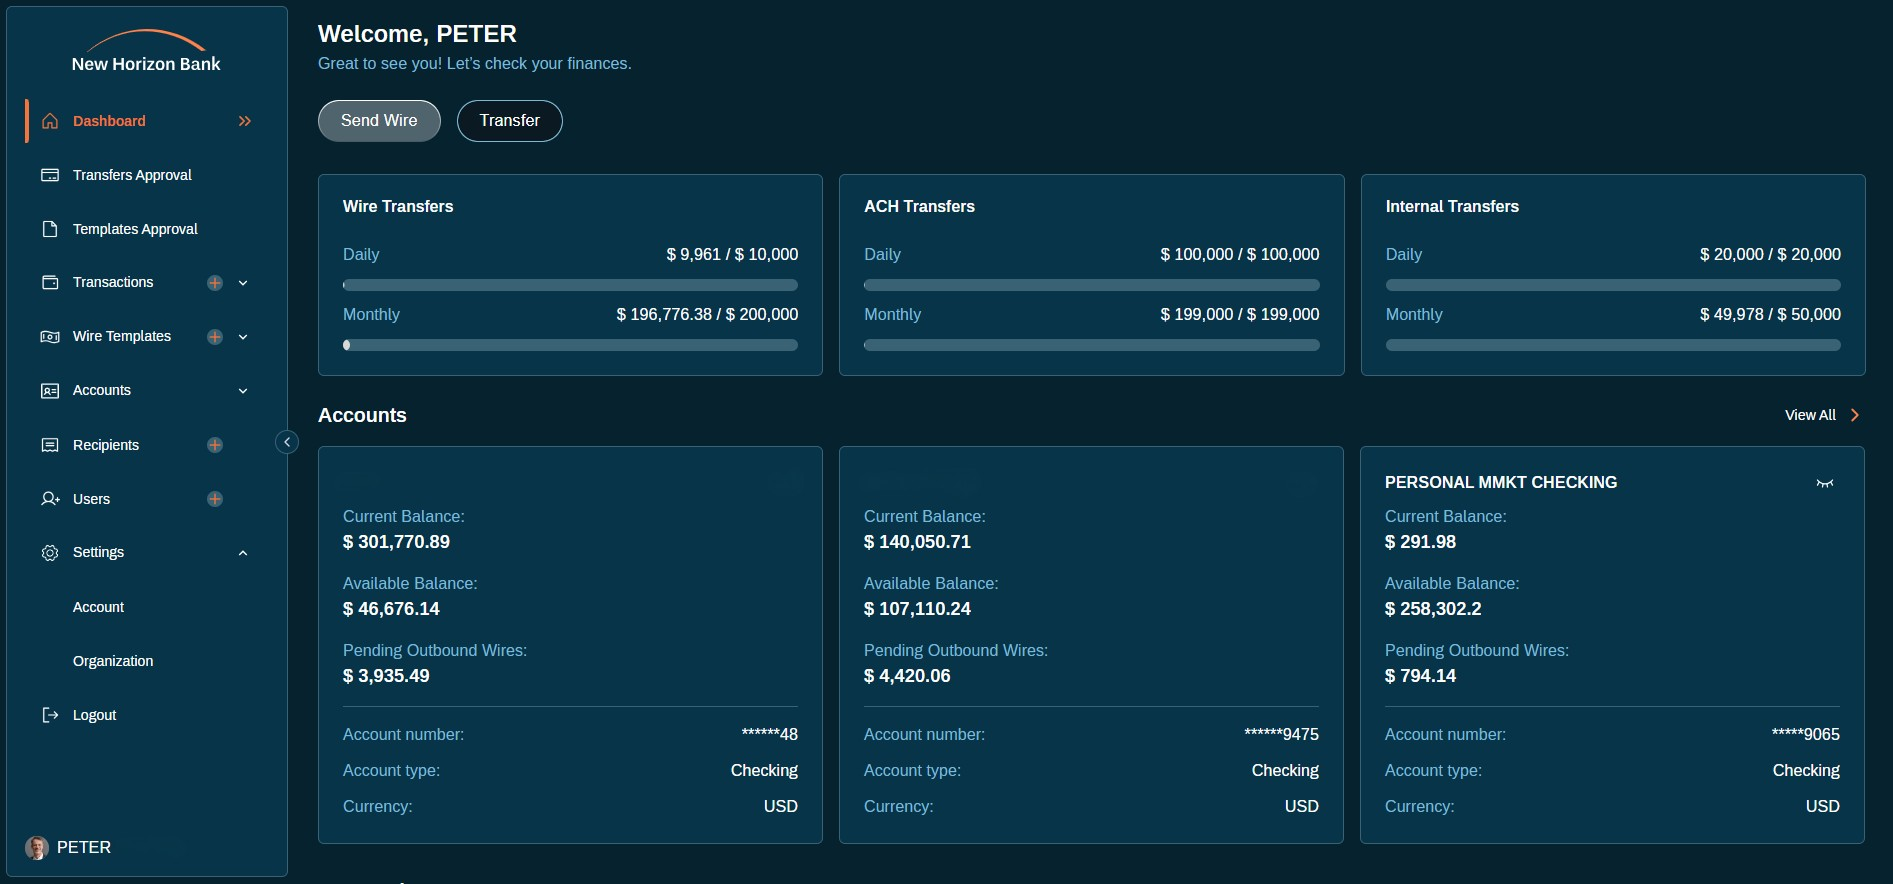Screen dimensions: 1893x884
Task: Collapse the sidebar with the round arrow button
Action: pos(287,442)
